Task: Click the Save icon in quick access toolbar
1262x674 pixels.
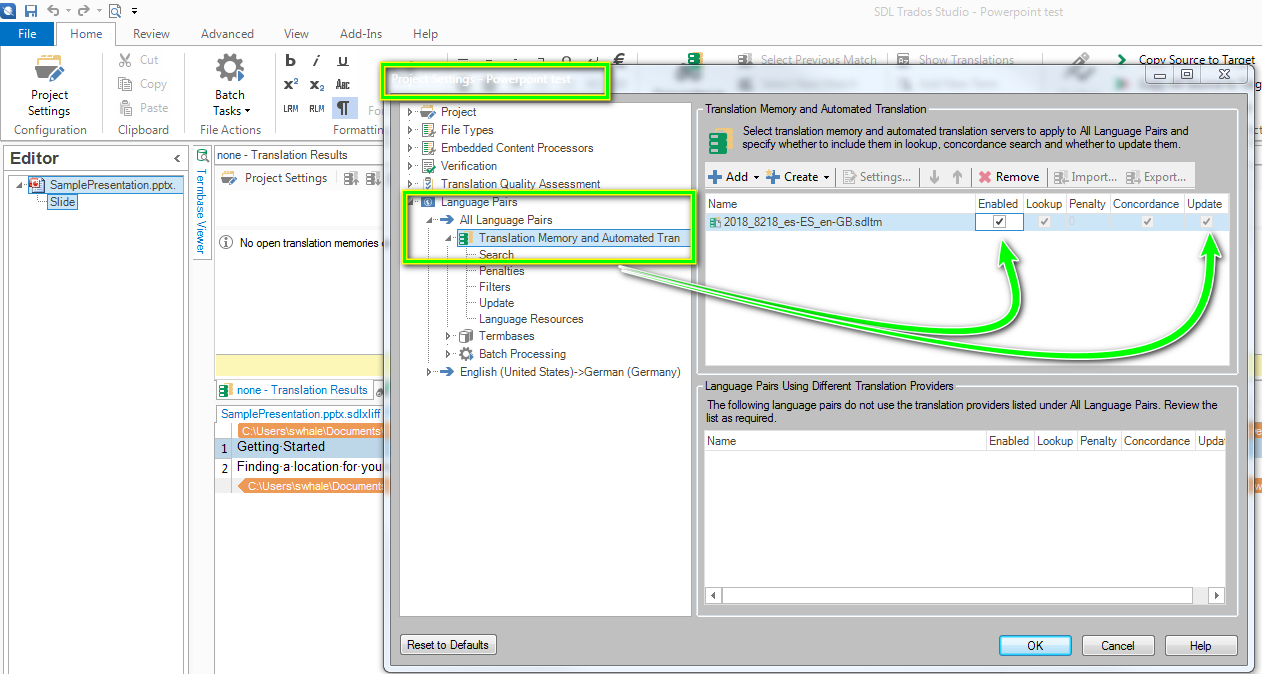Action: [x=31, y=11]
